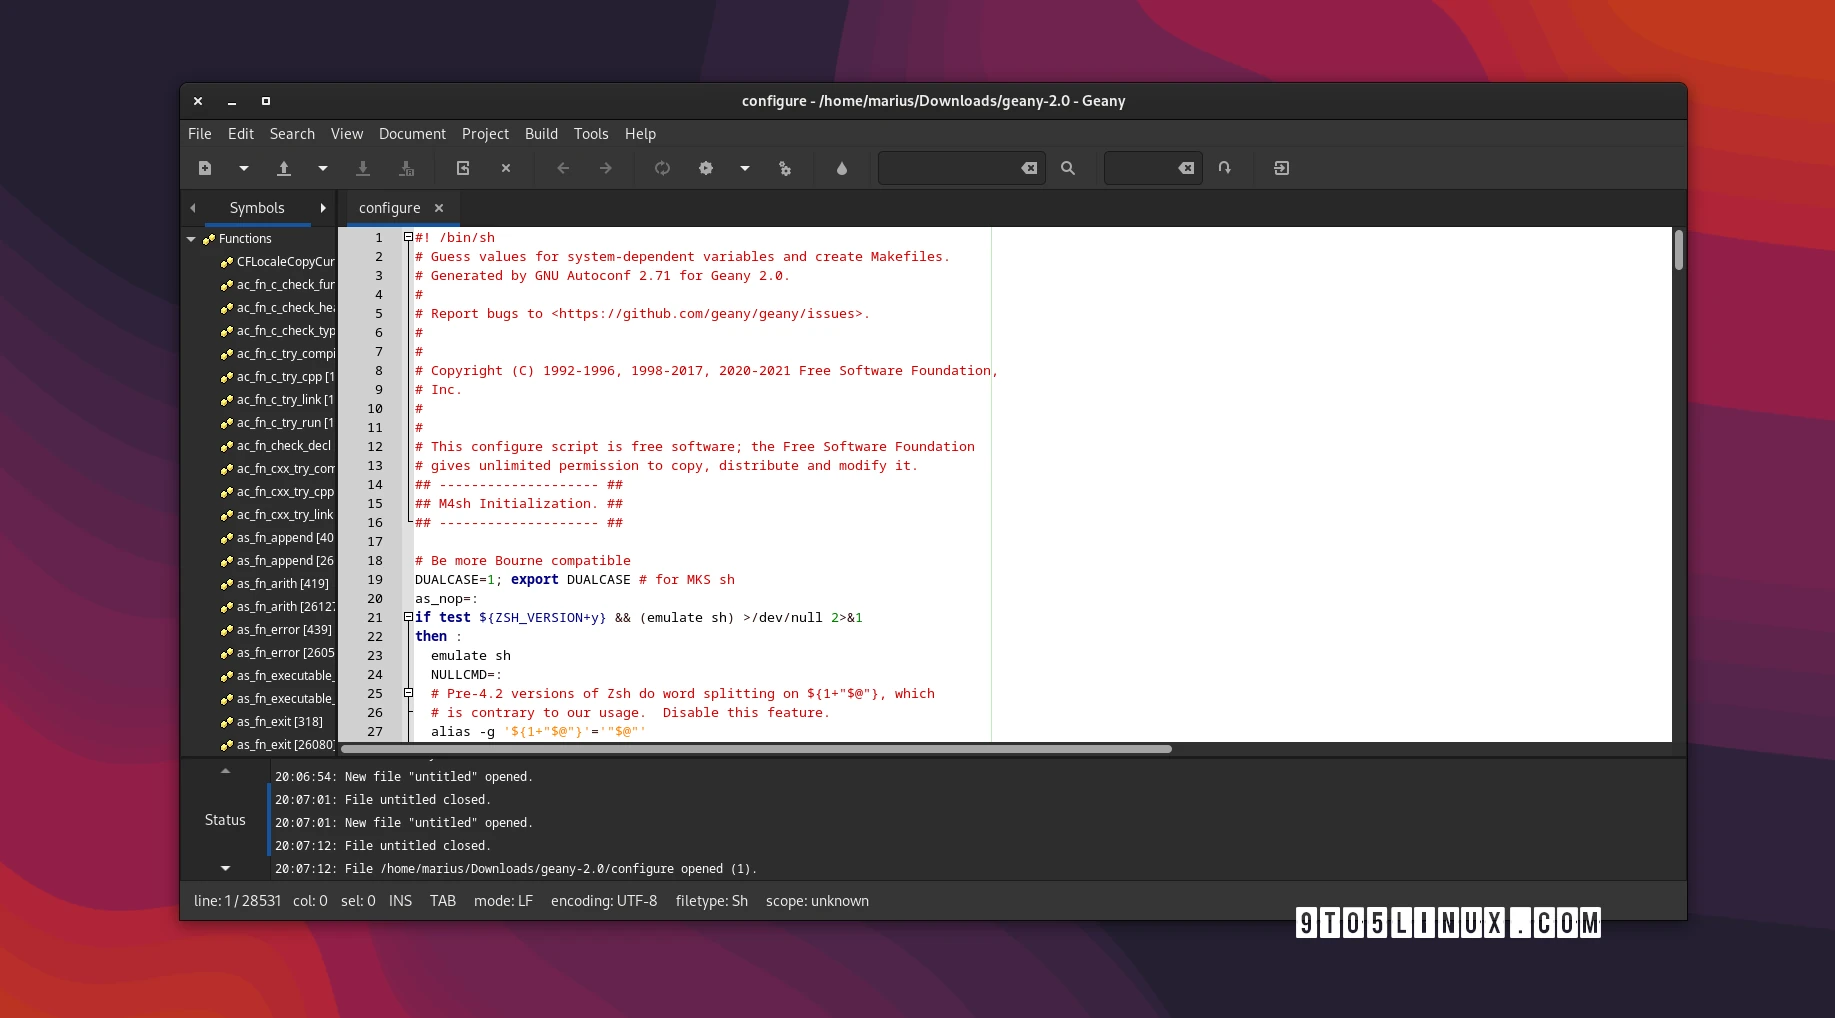Clear the search entry with the backspace icon
This screenshot has width=1835, height=1018.
coord(1028,168)
